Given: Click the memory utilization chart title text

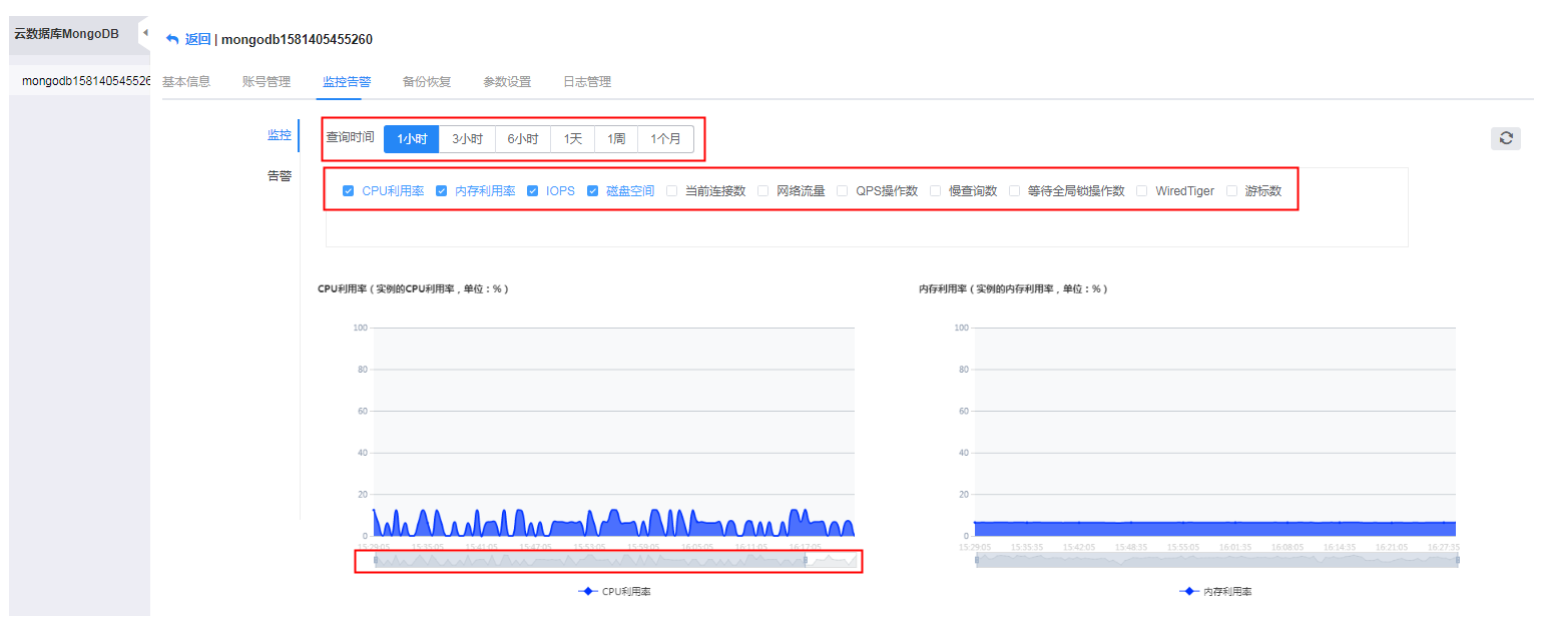Looking at the screenshot, I should coord(1013,289).
